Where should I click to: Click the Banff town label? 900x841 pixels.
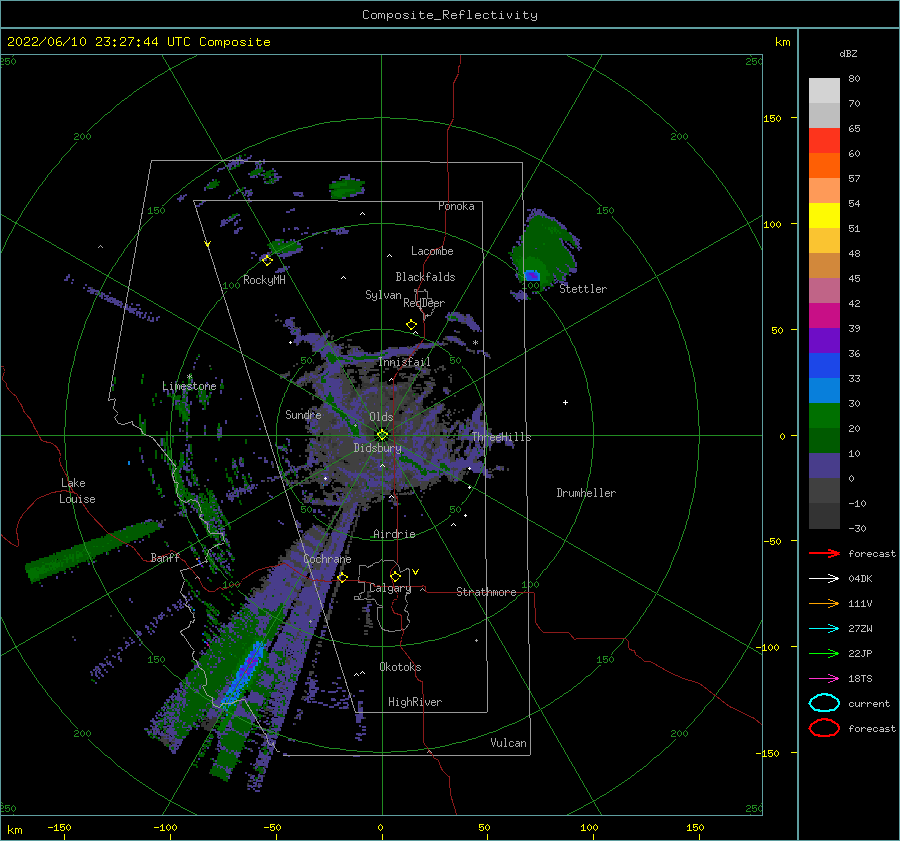165,557
